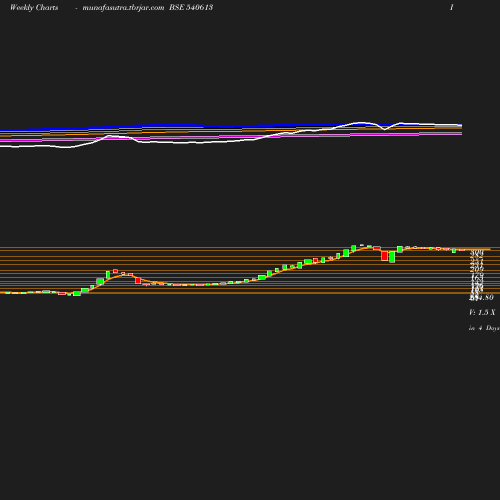Click the 84.80 price label
The width and height of the screenshot is (500, 500).
click(x=481, y=297)
